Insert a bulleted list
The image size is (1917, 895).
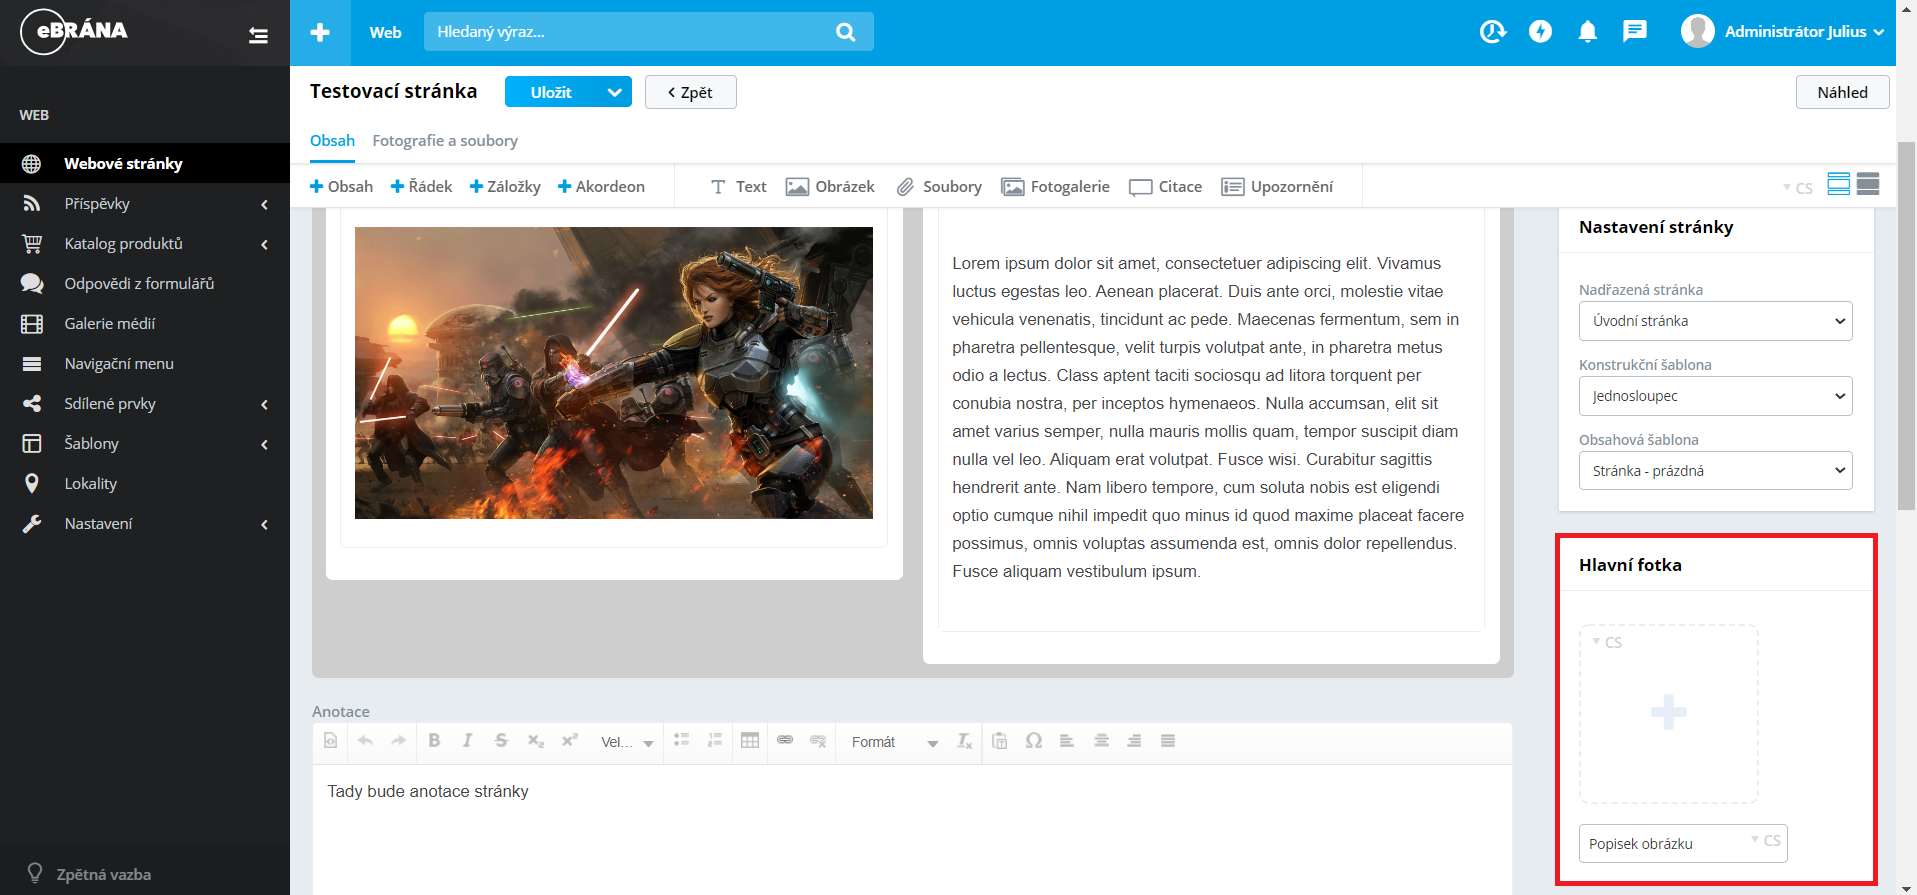tap(682, 741)
